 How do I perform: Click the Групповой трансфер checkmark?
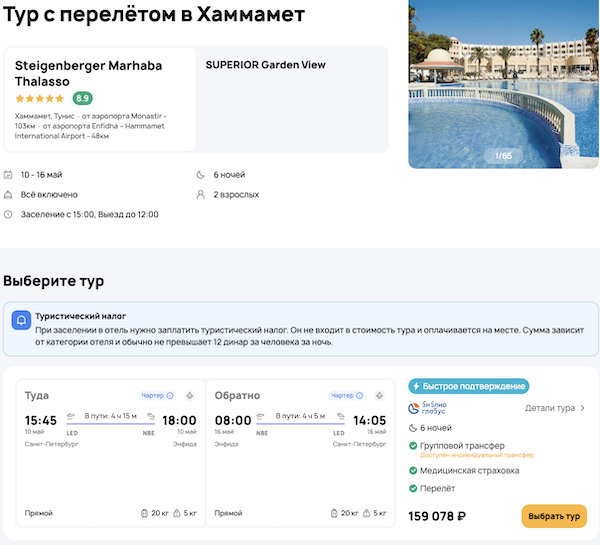pos(414,446)
